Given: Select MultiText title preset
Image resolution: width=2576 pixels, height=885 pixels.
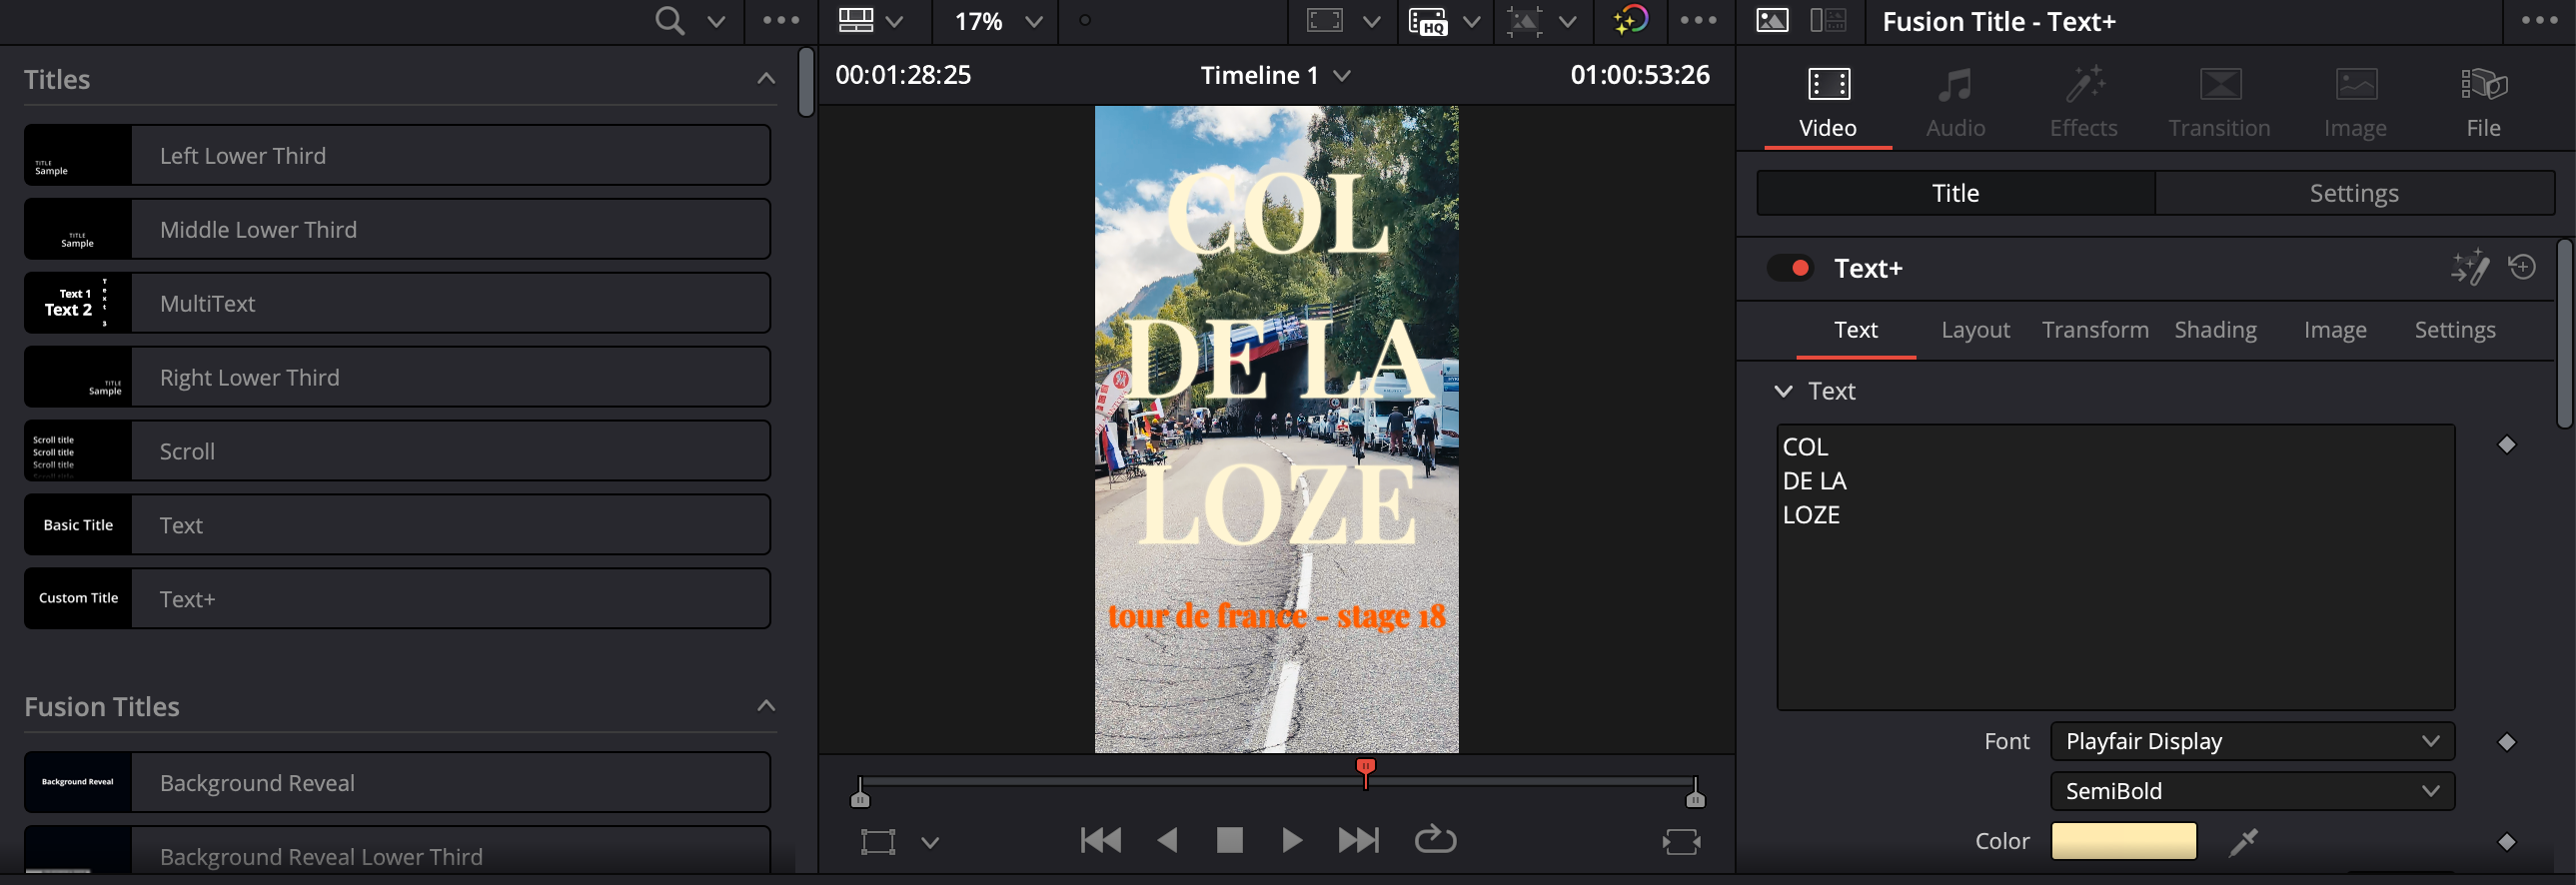Looking at the screenshot, I should point(397,303).
